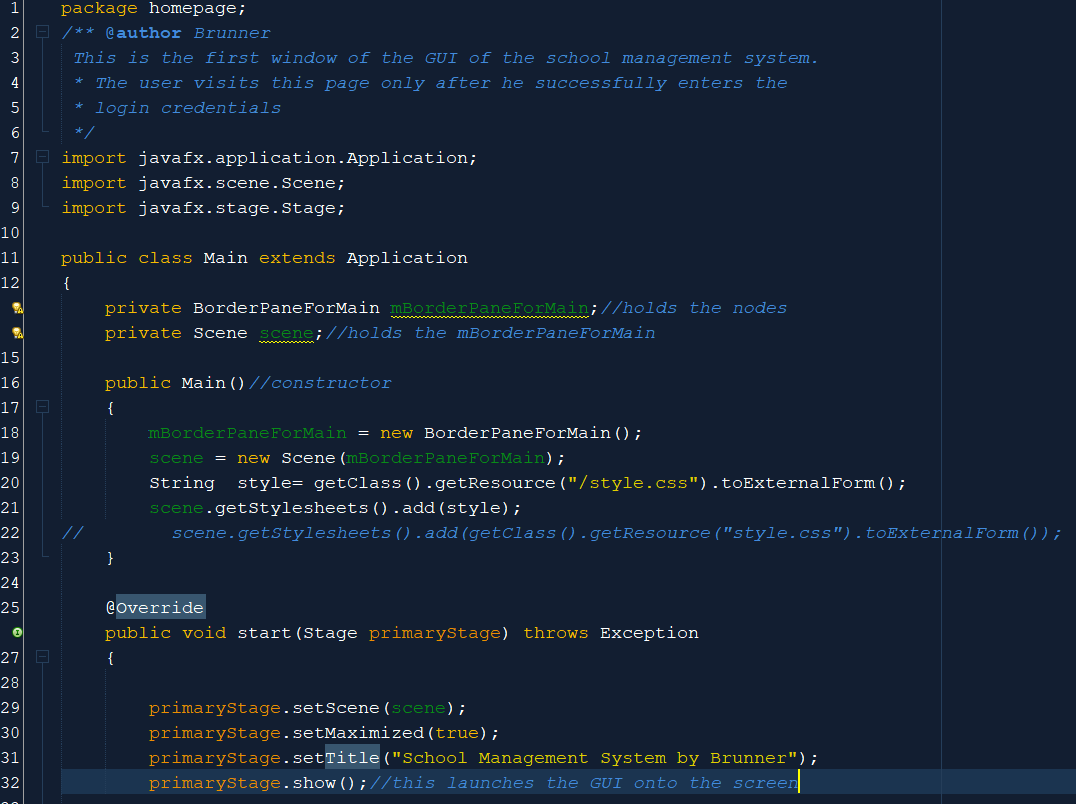This screenshot has height=804, width=1076.
Task: Click 'javafx.application.Application' import
Action: click(x=303, y=158)
